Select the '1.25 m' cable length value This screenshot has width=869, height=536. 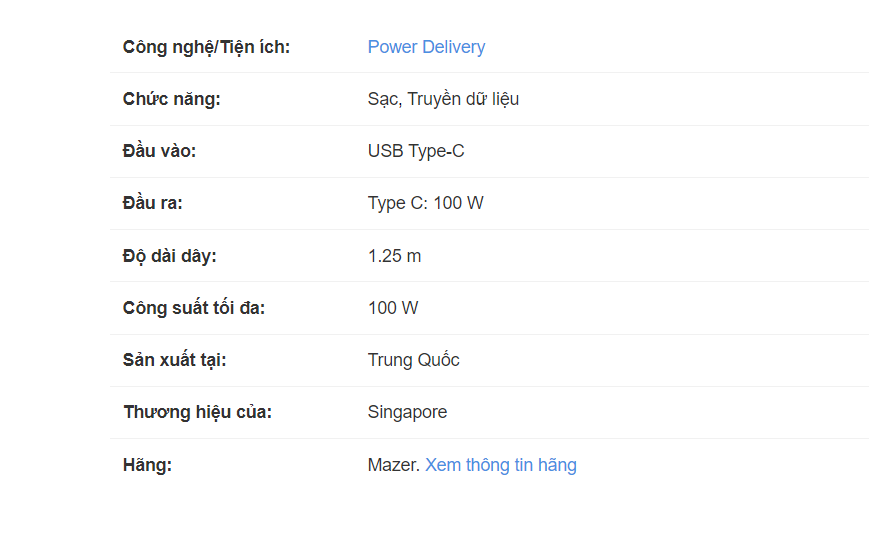[394, 256]
